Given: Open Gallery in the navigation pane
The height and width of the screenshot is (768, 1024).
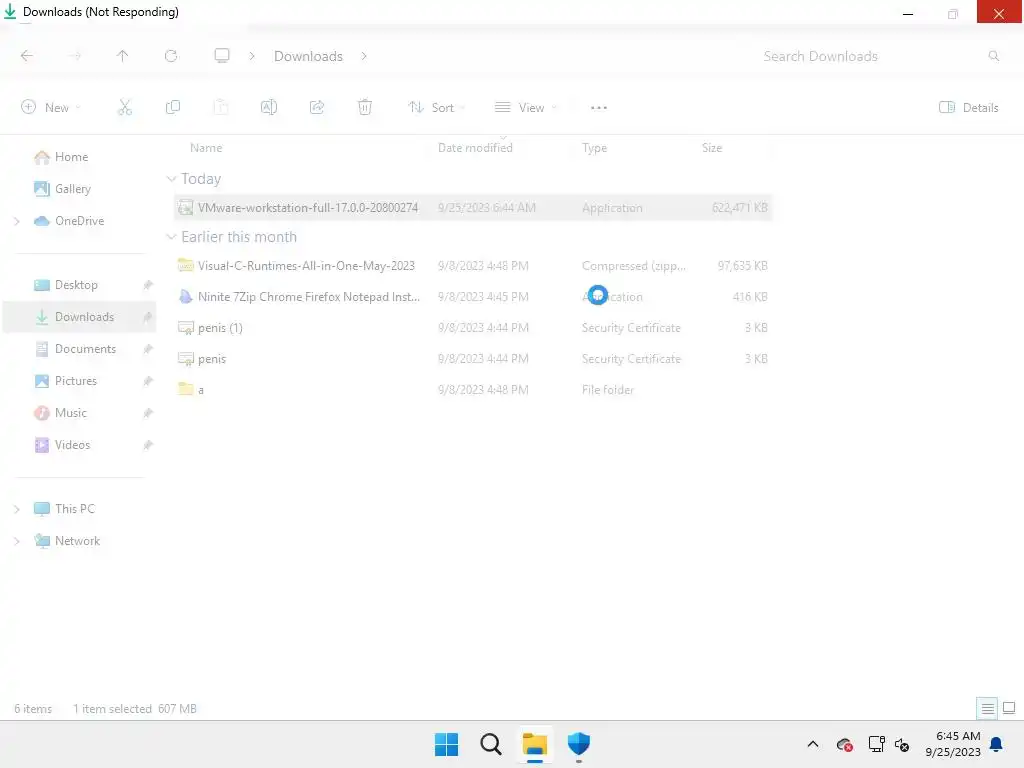Looking at the screenshot, I should pos(72,189).
